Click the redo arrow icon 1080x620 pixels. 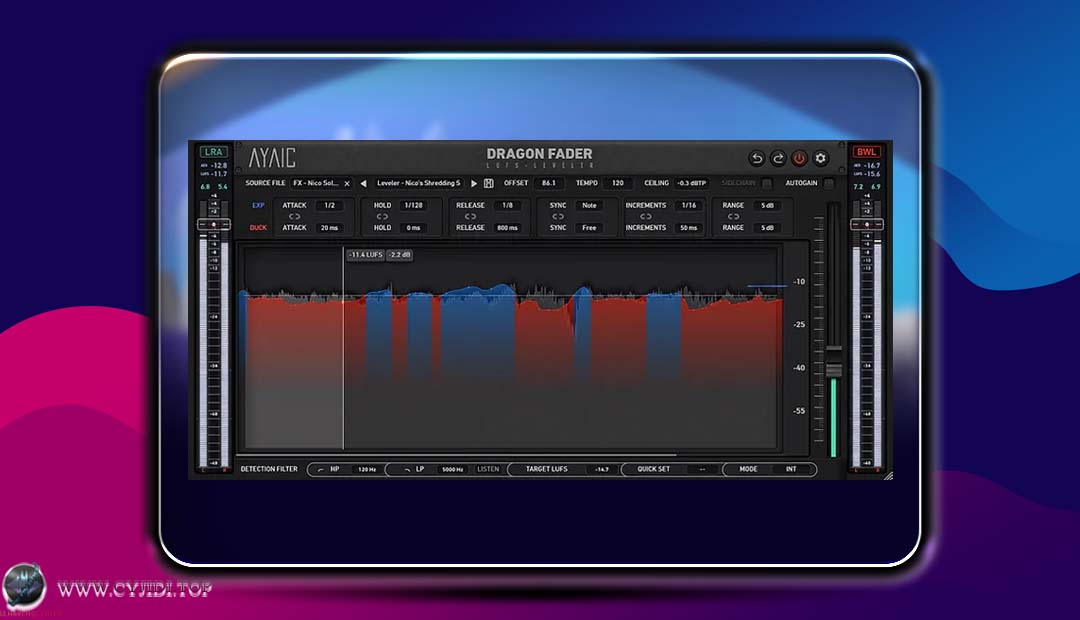[x=778, y=158]
